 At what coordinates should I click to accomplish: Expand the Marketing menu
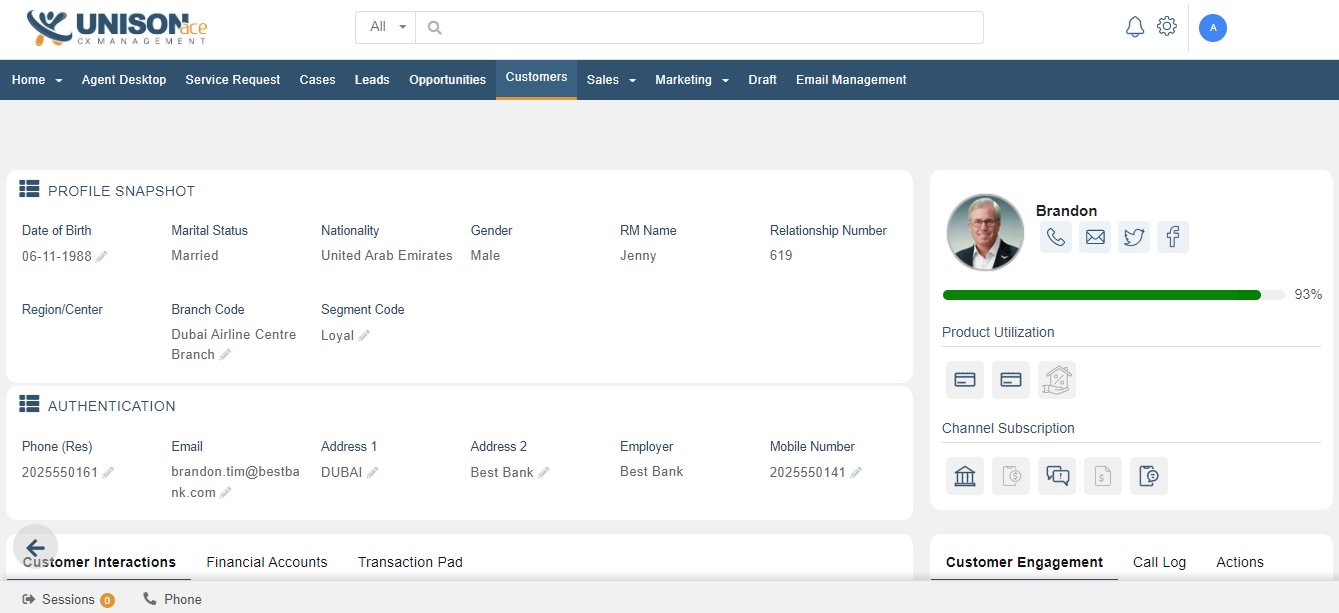coord(691,78)
